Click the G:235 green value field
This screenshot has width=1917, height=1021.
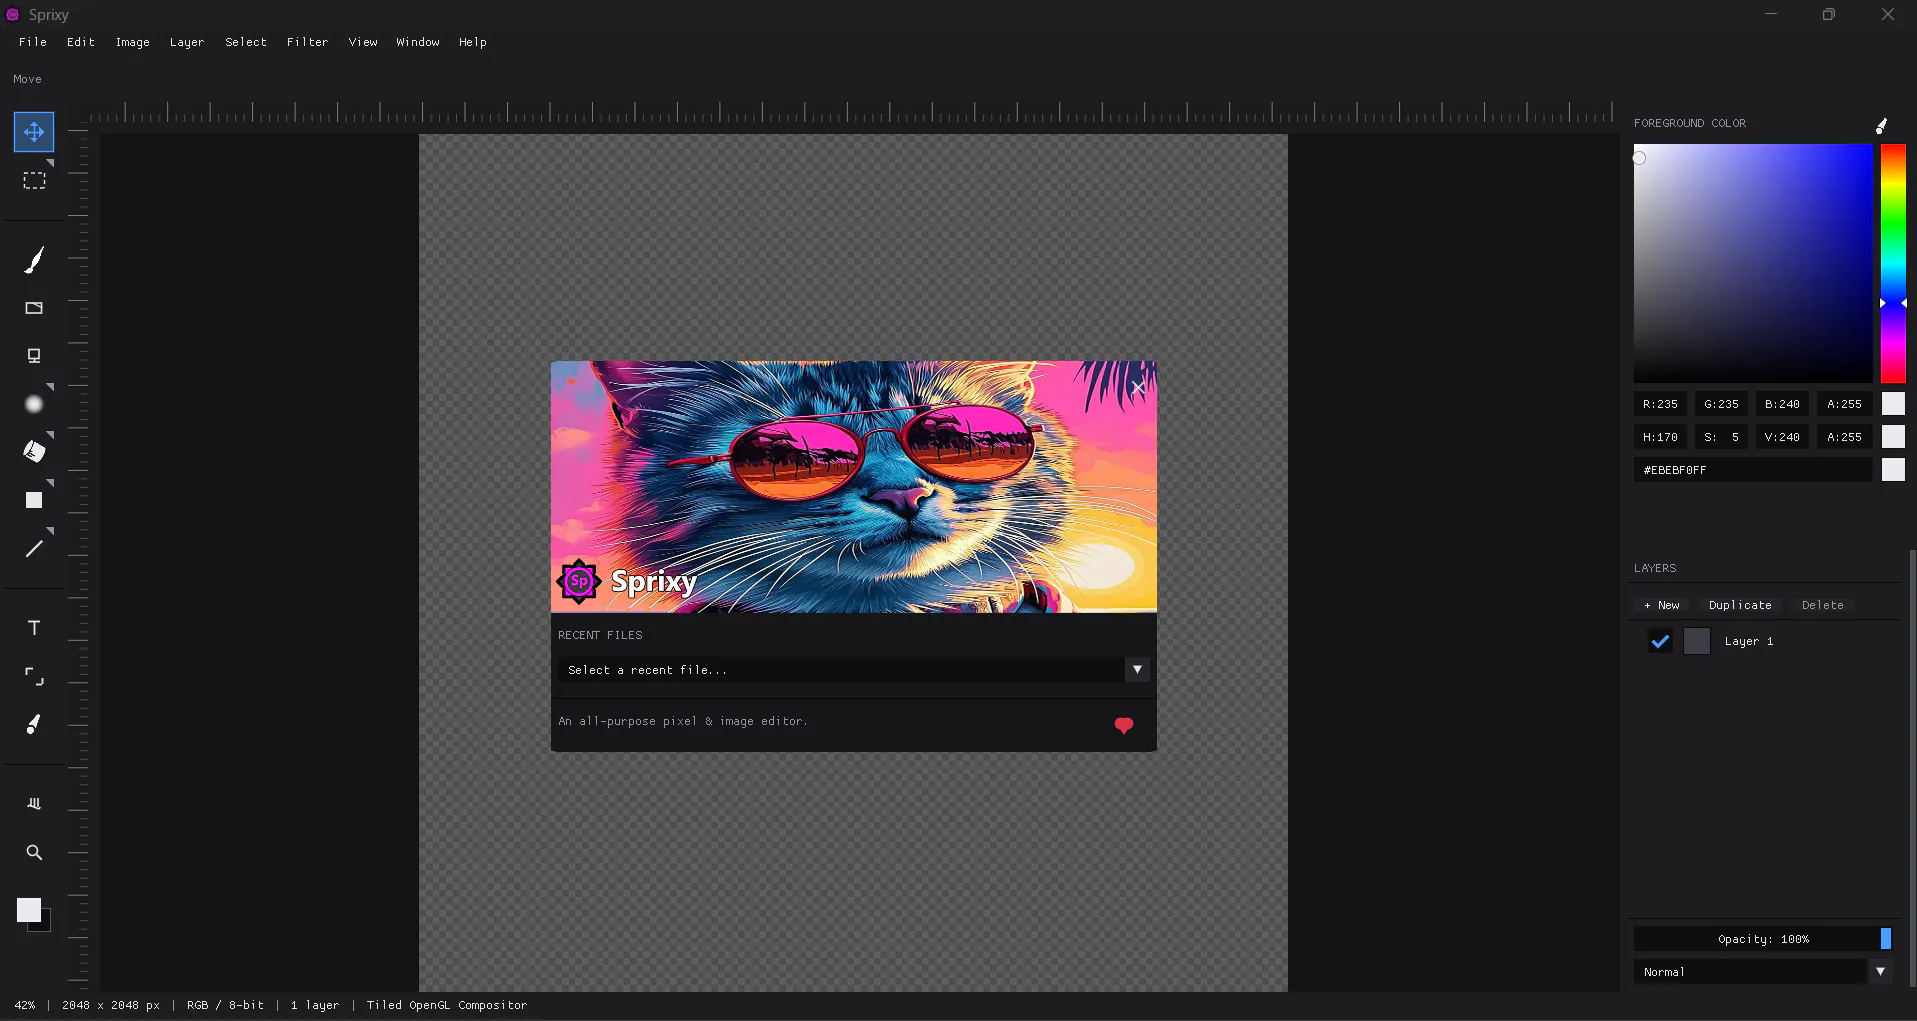click(1721, 404)
